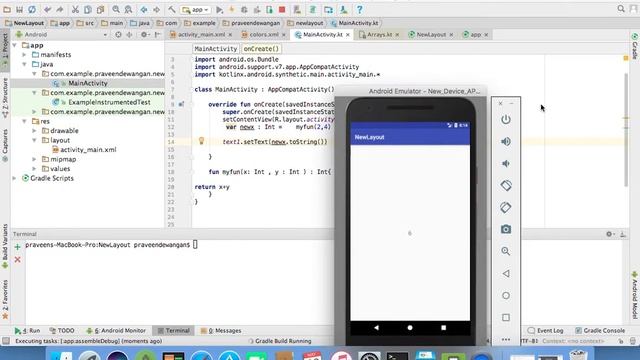Expand the values folder
Viewport: 640px width, 360px height.
point(35,169)
